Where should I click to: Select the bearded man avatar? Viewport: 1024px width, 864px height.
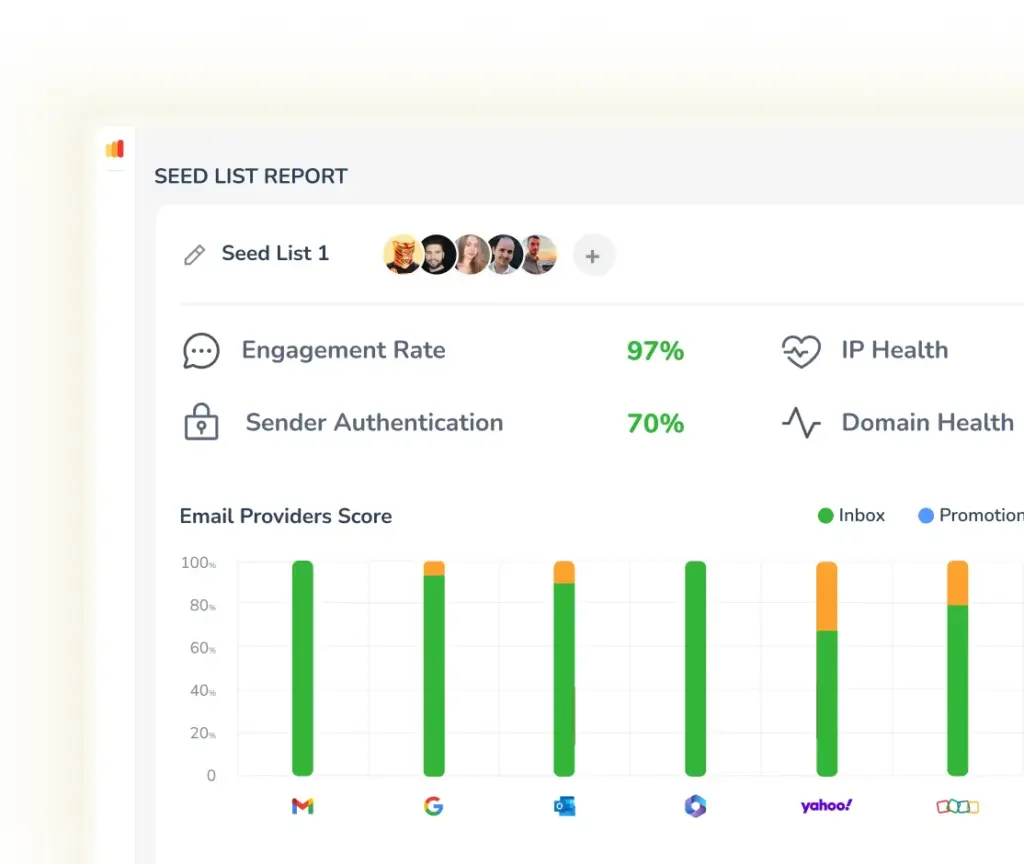click(438, 255)
